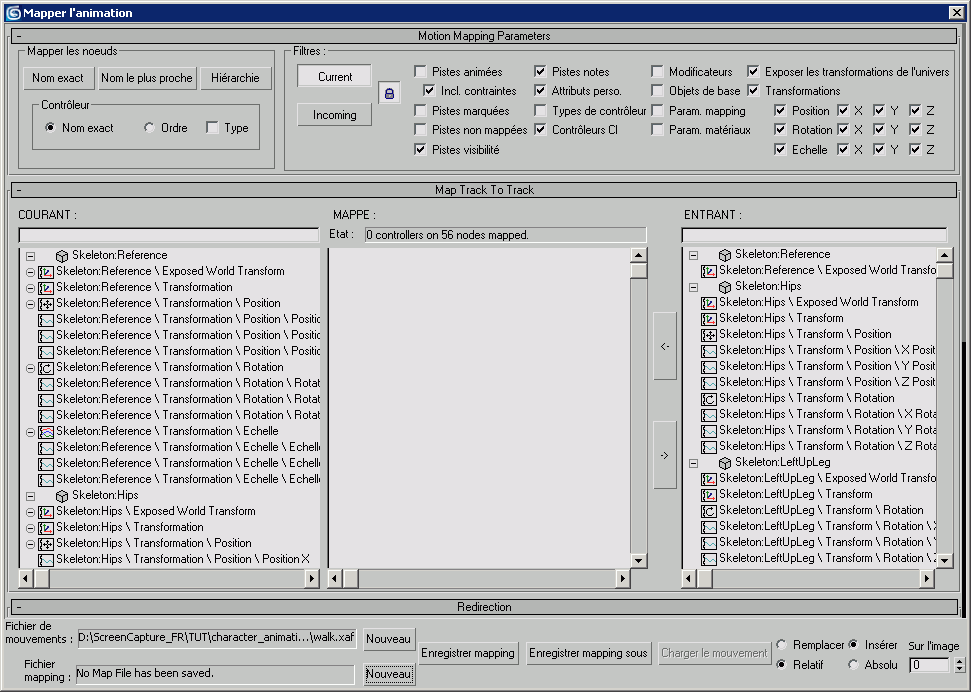Viewport: 971px width, 692px height.
Task: Click the cube icon of Skeleton:Reference in ENTRANT
Action: click(725, 255)
